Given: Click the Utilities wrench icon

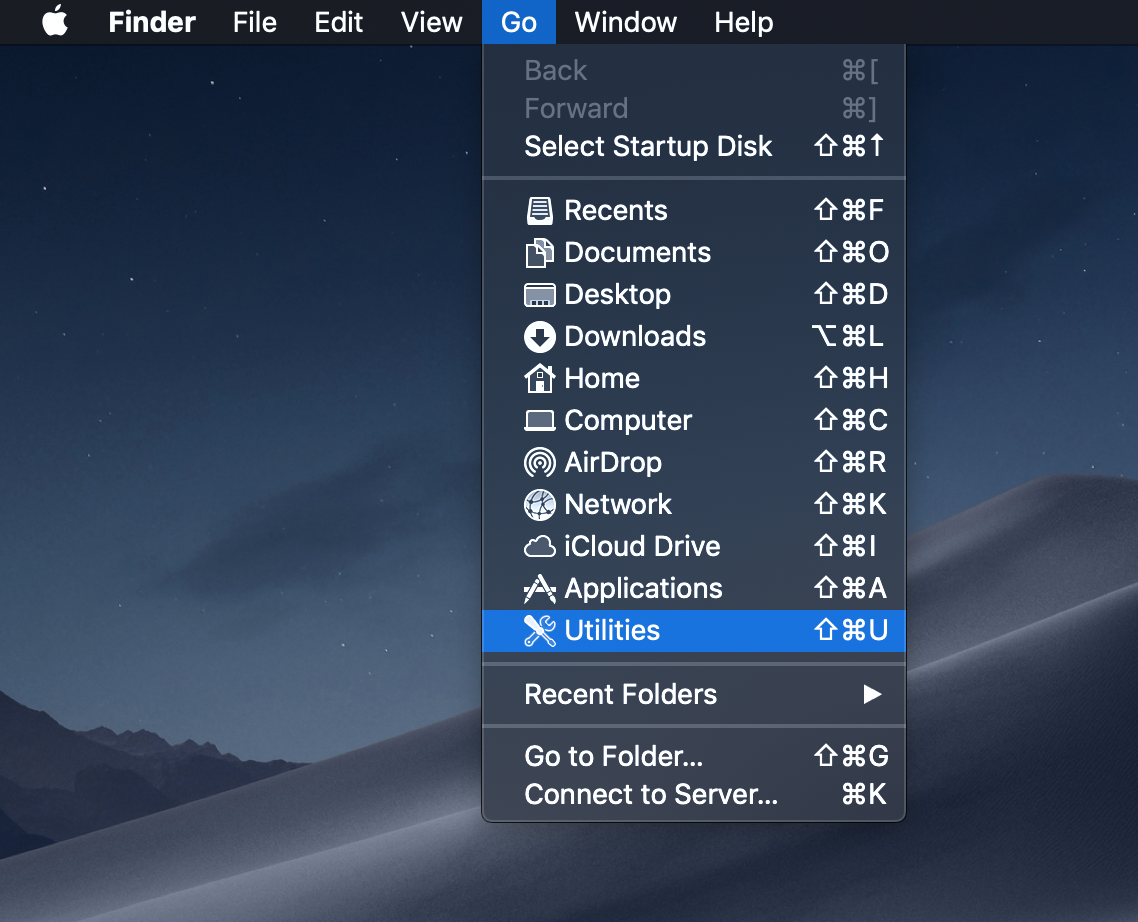Looking at the screenshot, I should pyautogui.click(x=539, y=631).
